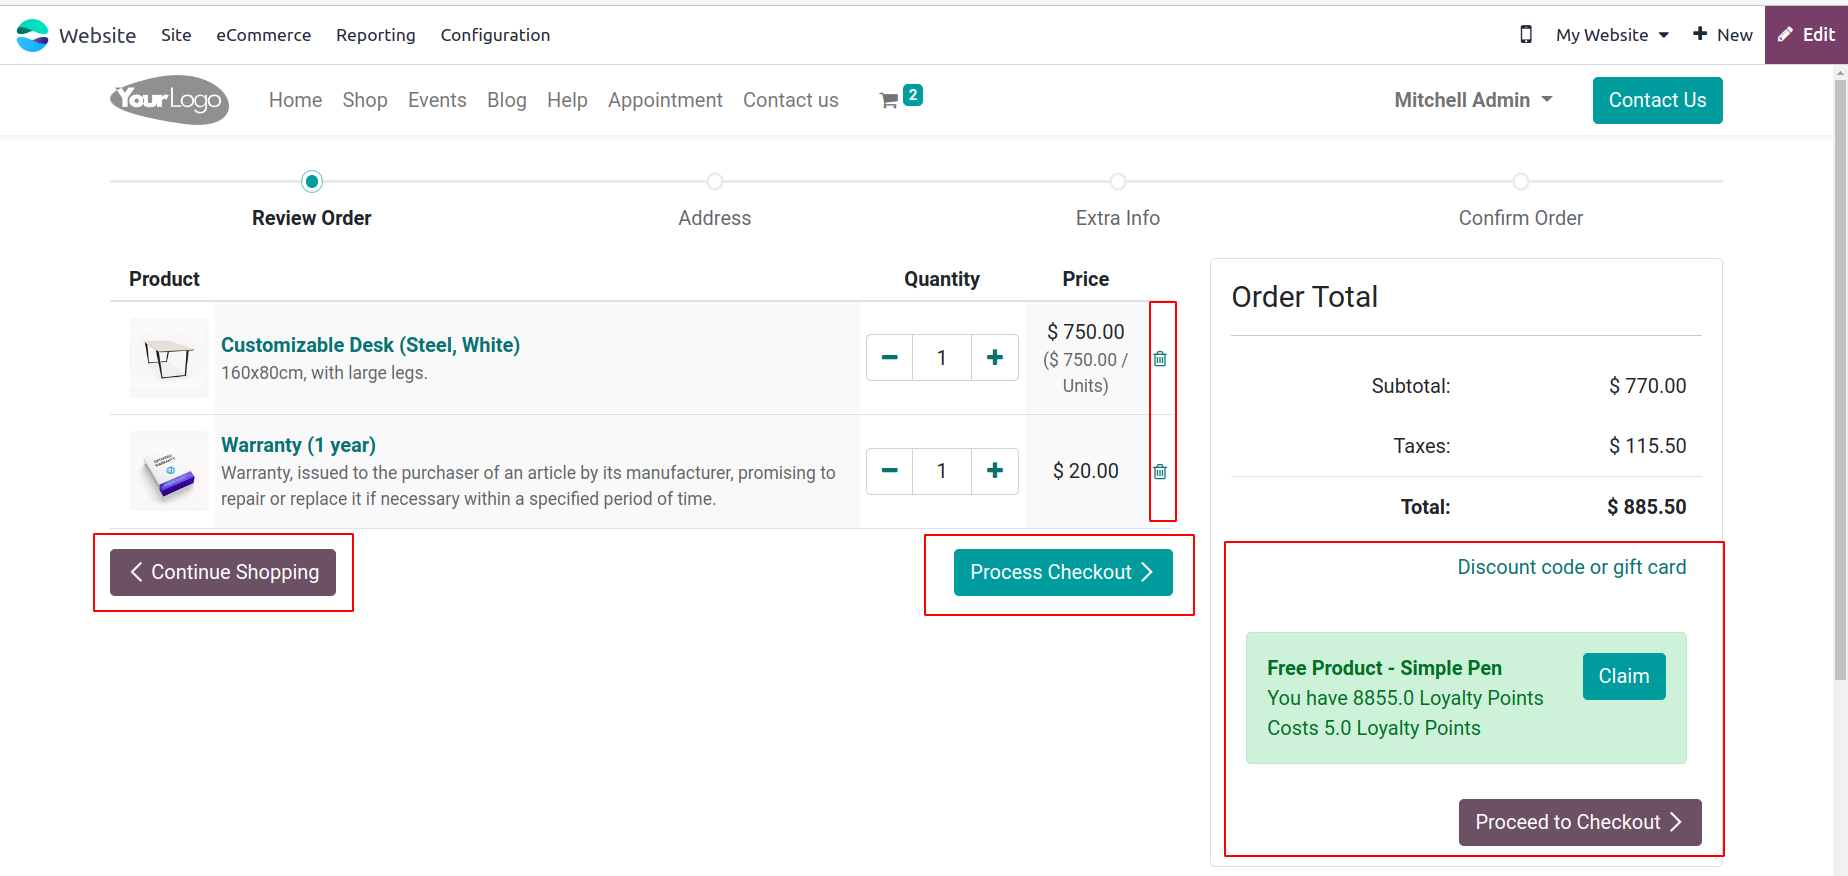Open the My Website selector dropdown

1613,35
